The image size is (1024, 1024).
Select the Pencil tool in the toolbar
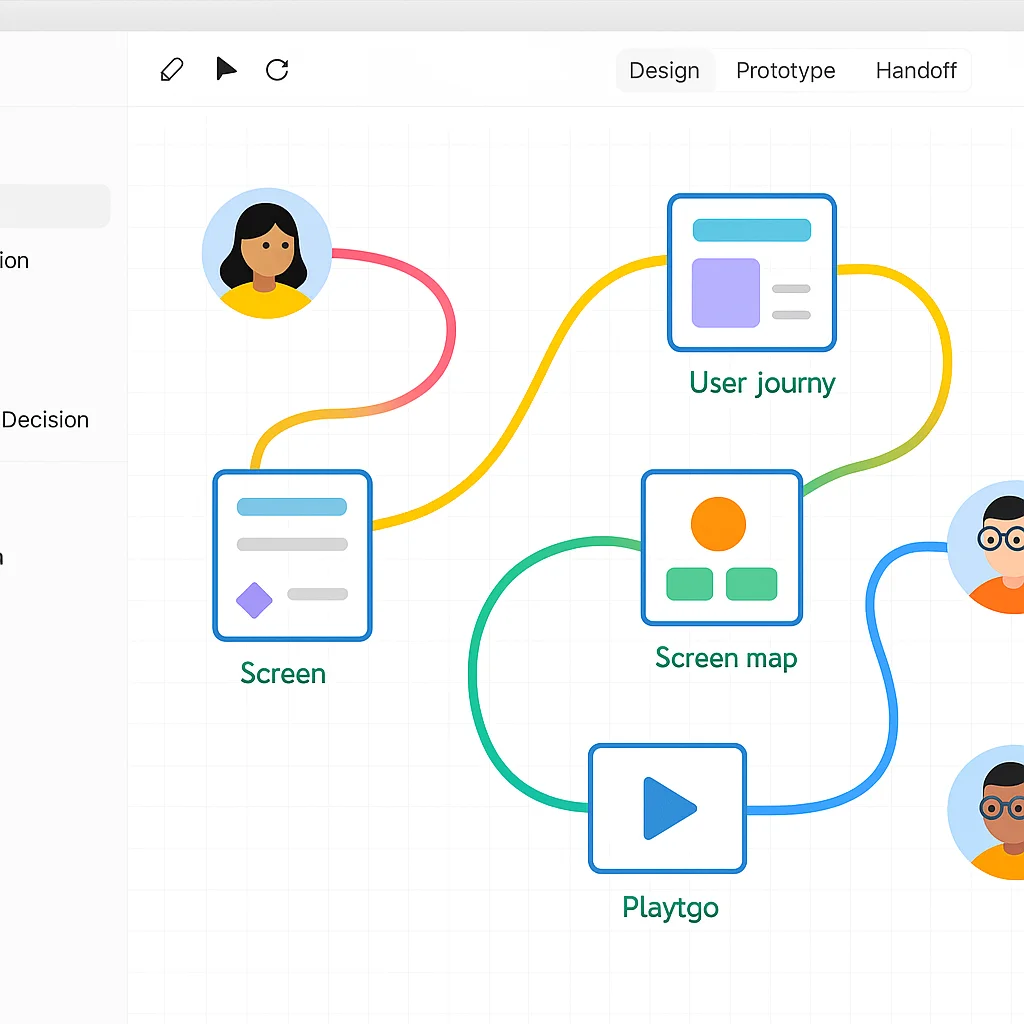coord(171,69)
